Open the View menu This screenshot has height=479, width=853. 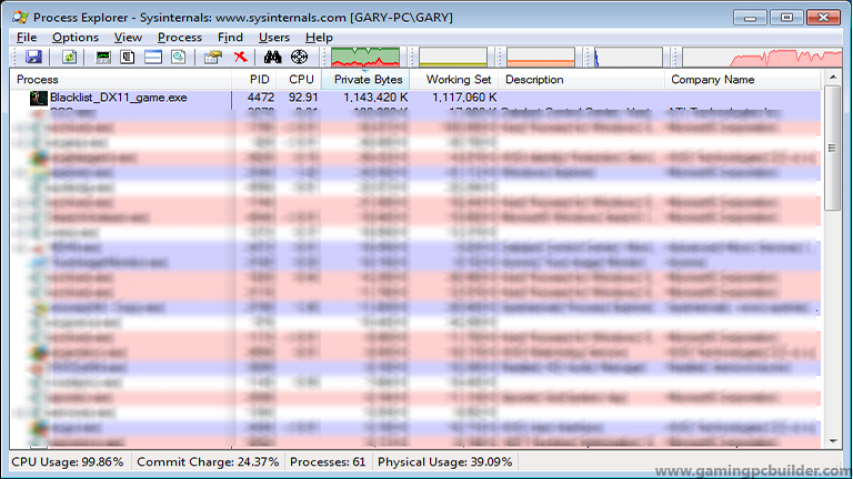tap(128, 37)
